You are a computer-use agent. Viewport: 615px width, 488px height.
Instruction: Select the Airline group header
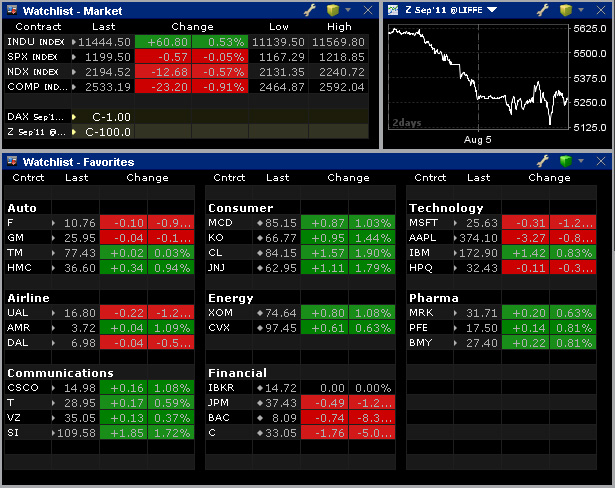click(x=28, y=298)
